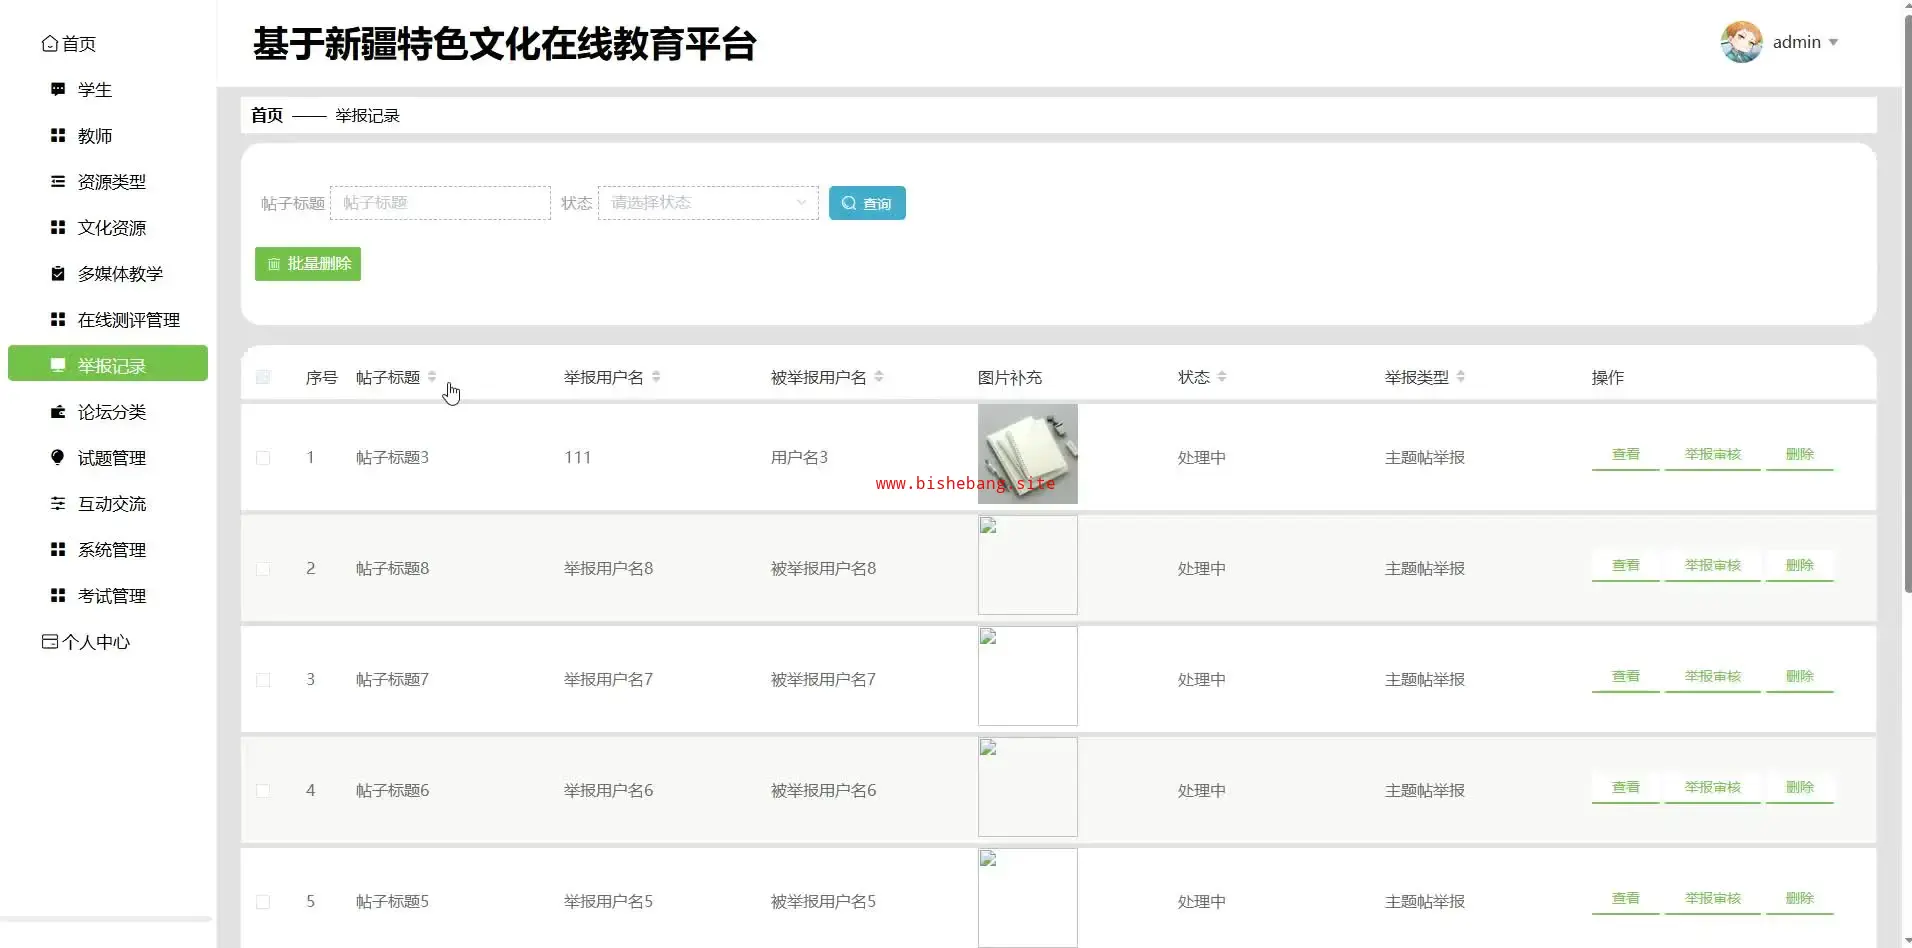The image size is (1912, 948).
Task: Sort by 帖子标题 column arrows
Action: (x=432, y=377)
